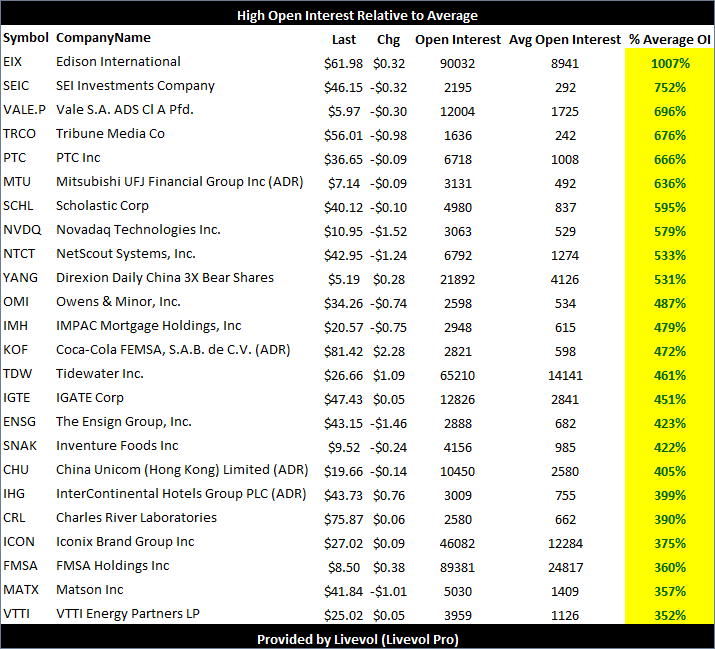Click 'Edison International' company name

(x=118, y=62)
